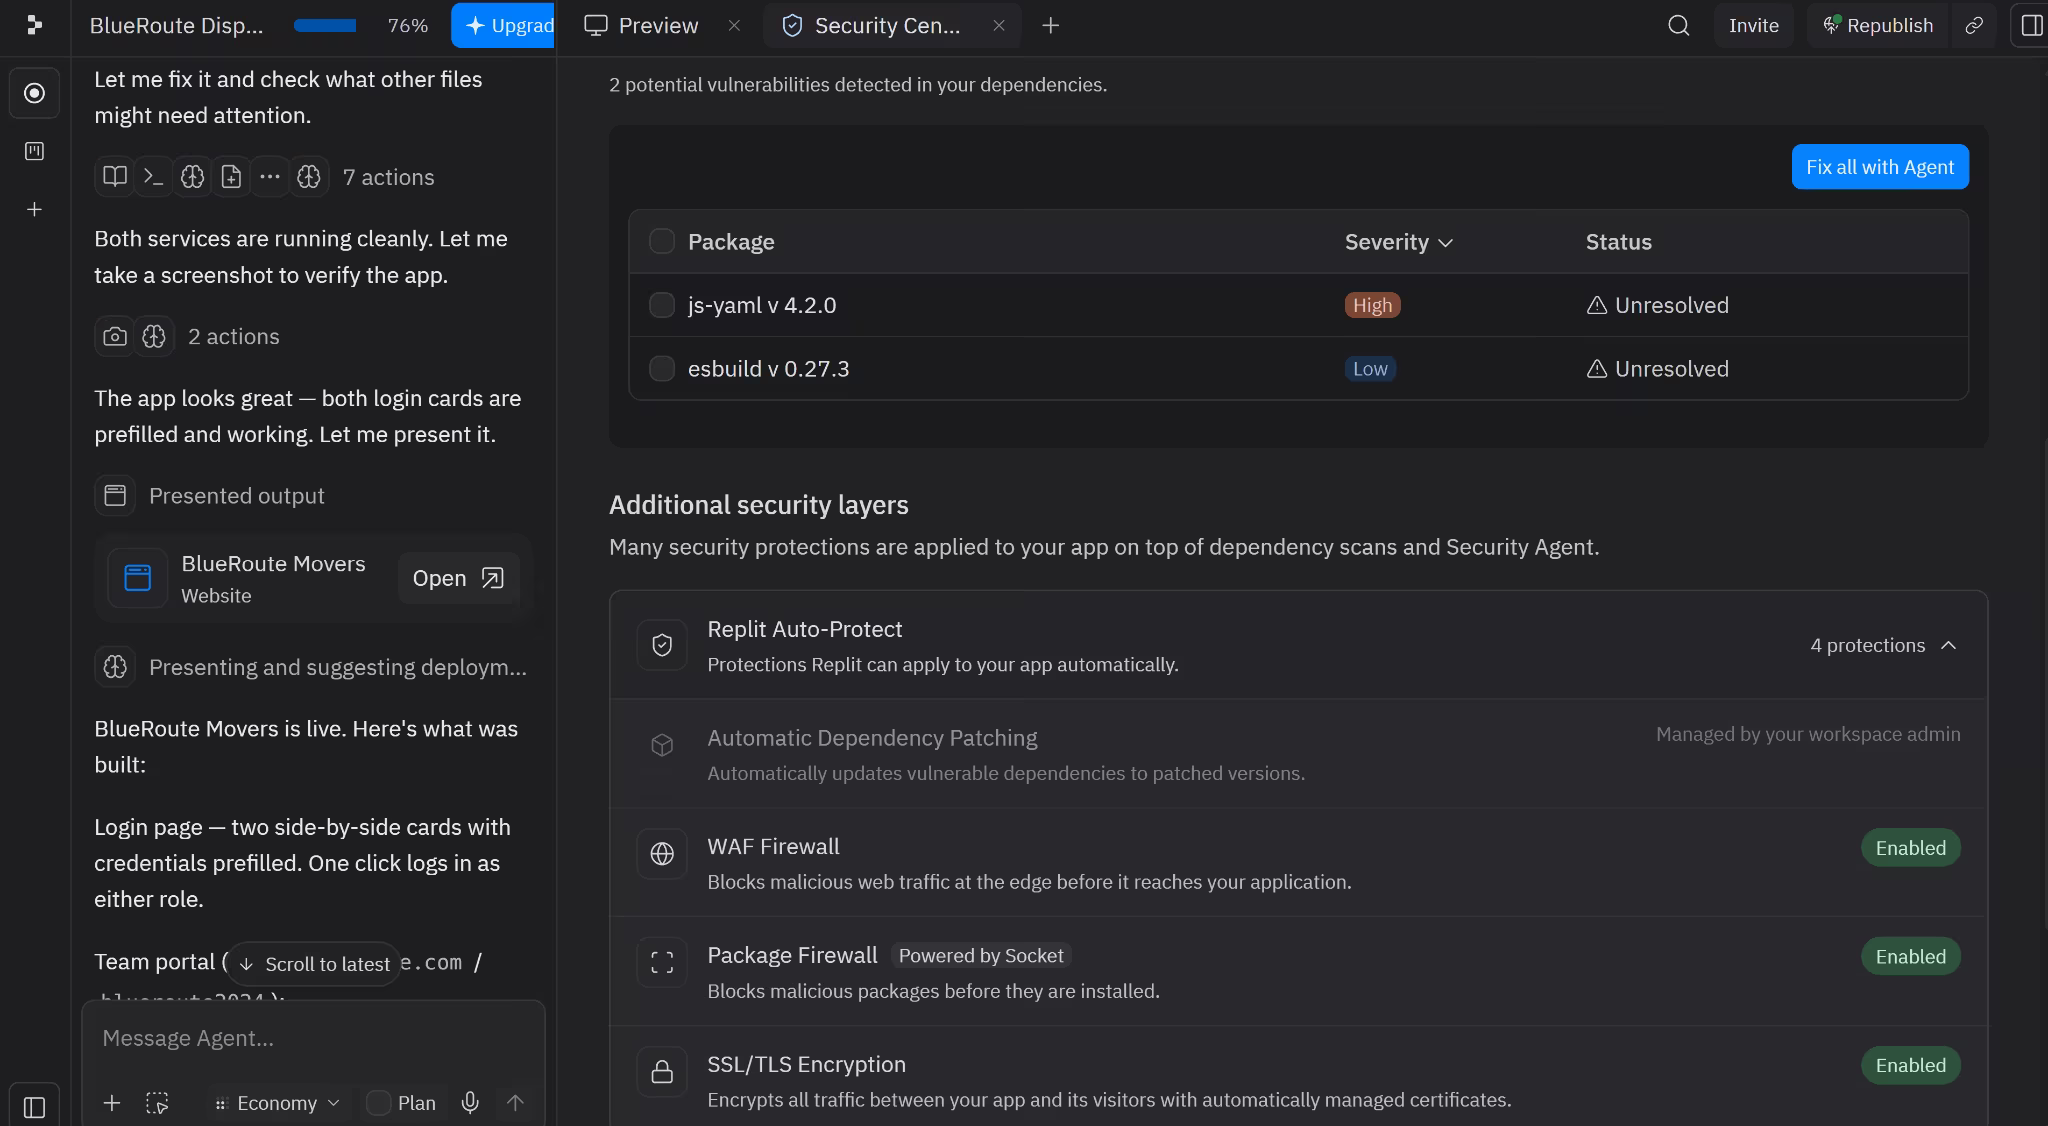Click the Invite button
The width and height of the screenshot is (2048, 1126).
click(x=1754, y=25)
